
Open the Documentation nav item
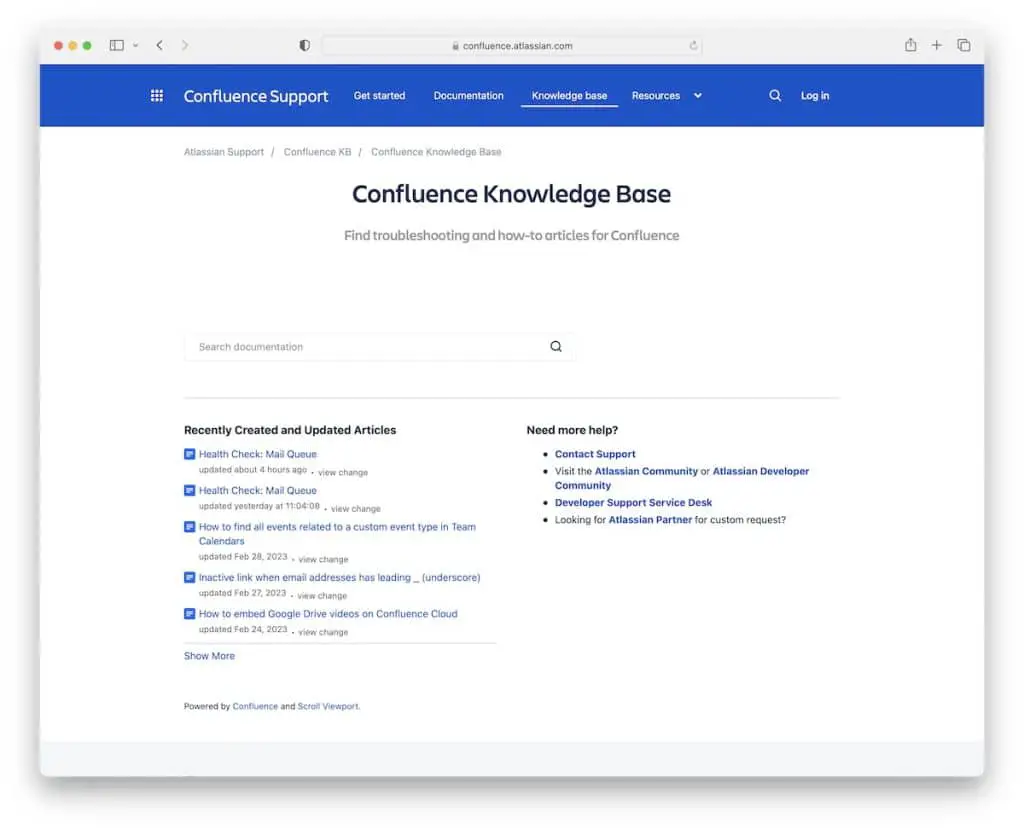468,96
